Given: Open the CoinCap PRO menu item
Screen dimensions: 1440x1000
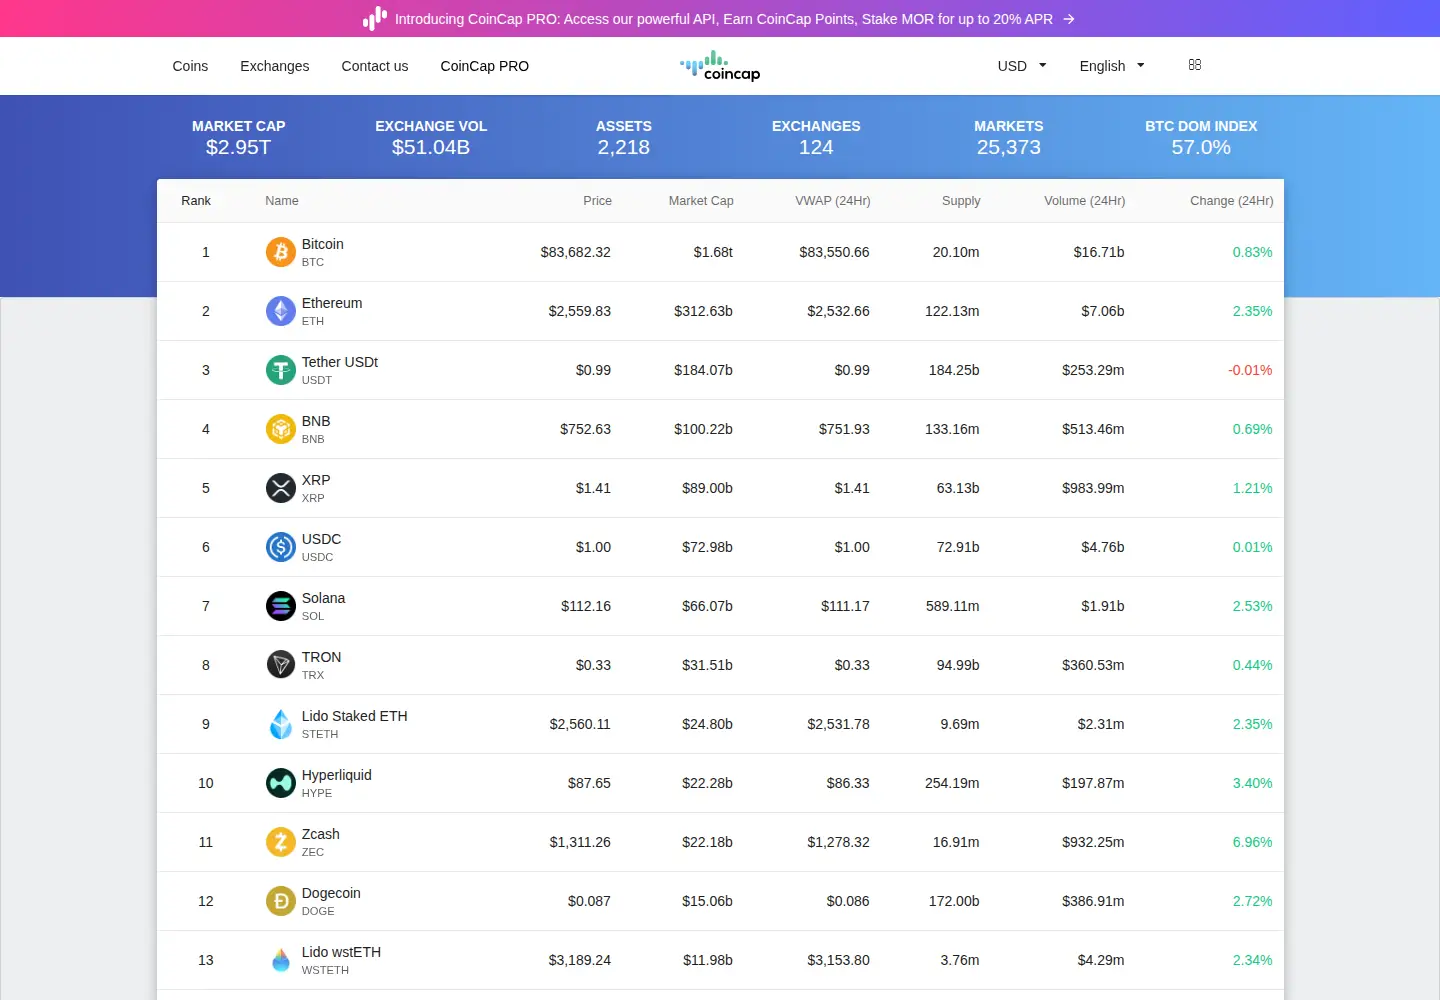Looking at the screenshot, I should 485,66.
